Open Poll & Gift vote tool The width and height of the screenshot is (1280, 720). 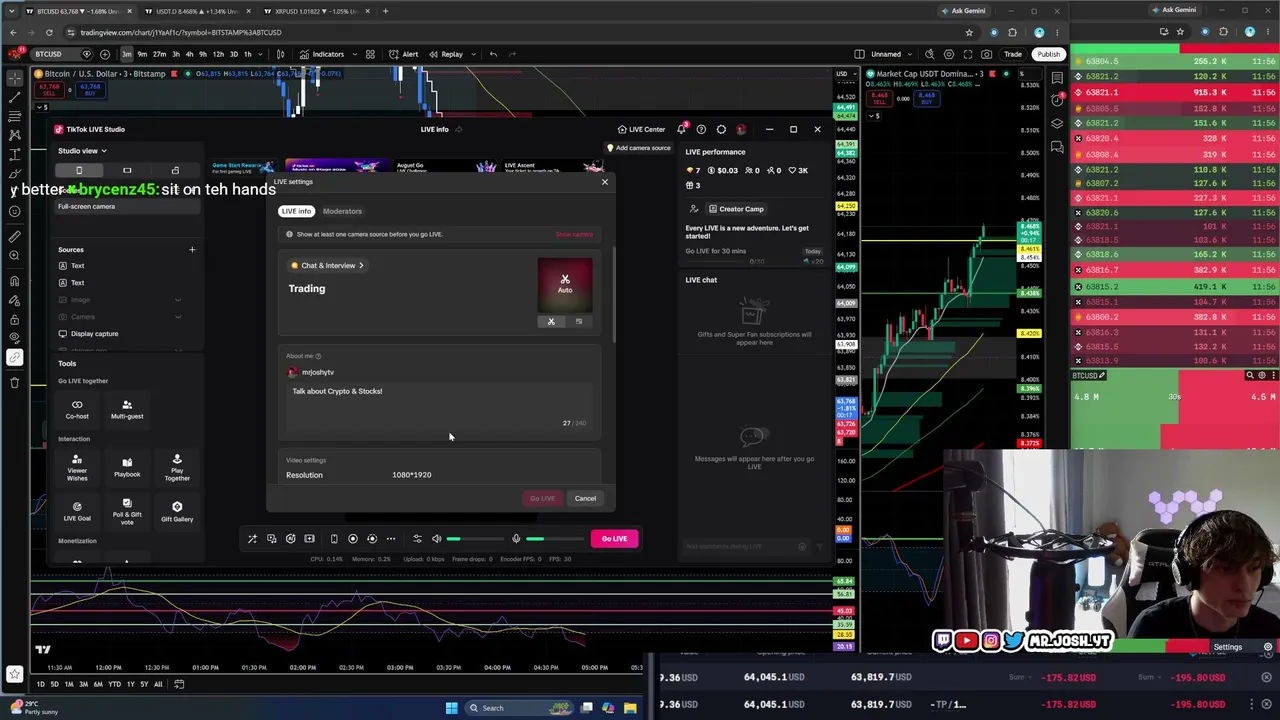point(127,512)
